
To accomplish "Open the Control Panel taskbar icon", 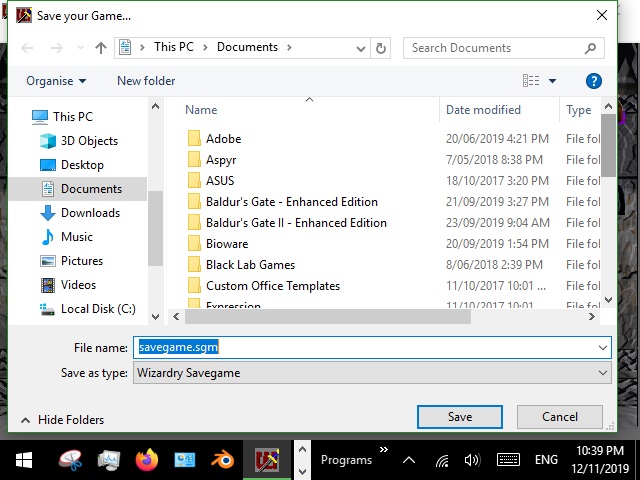I will [185, 460].
